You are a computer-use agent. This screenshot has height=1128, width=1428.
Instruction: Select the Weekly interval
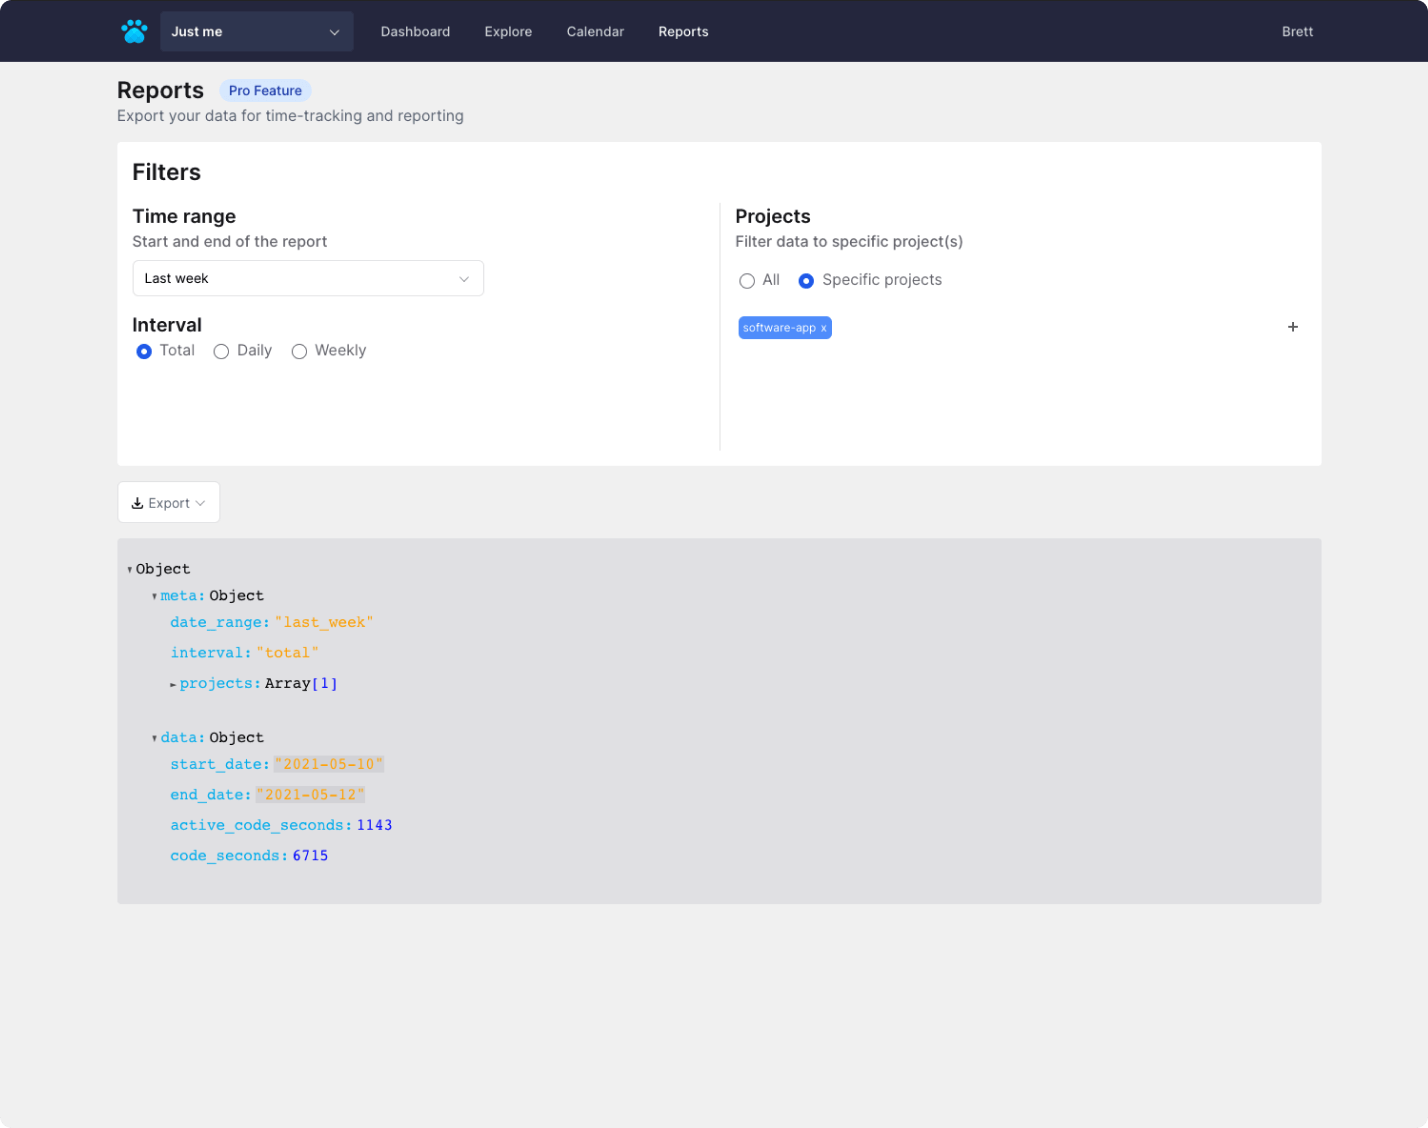pos(298,351)
